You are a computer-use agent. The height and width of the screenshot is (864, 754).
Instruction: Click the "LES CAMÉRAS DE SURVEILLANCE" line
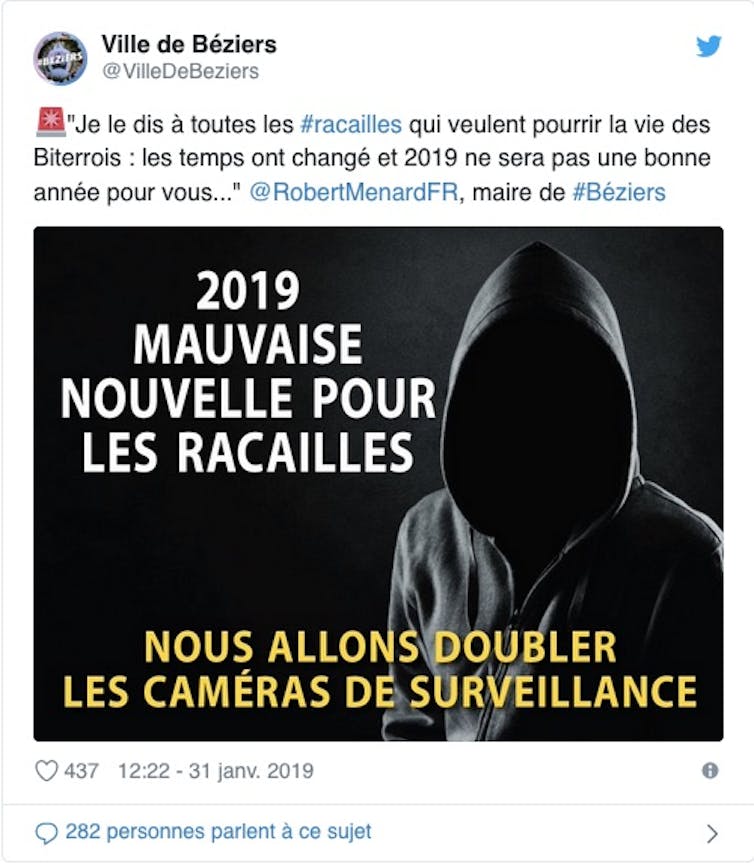point(380,690)
